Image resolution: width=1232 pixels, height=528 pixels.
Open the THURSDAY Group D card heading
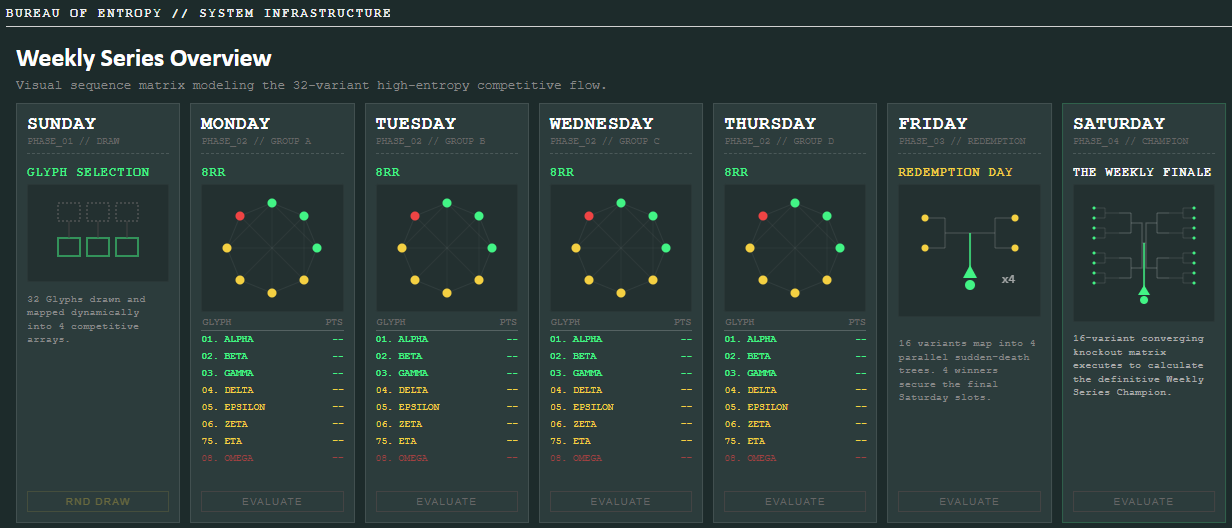[x=770, y=124]
